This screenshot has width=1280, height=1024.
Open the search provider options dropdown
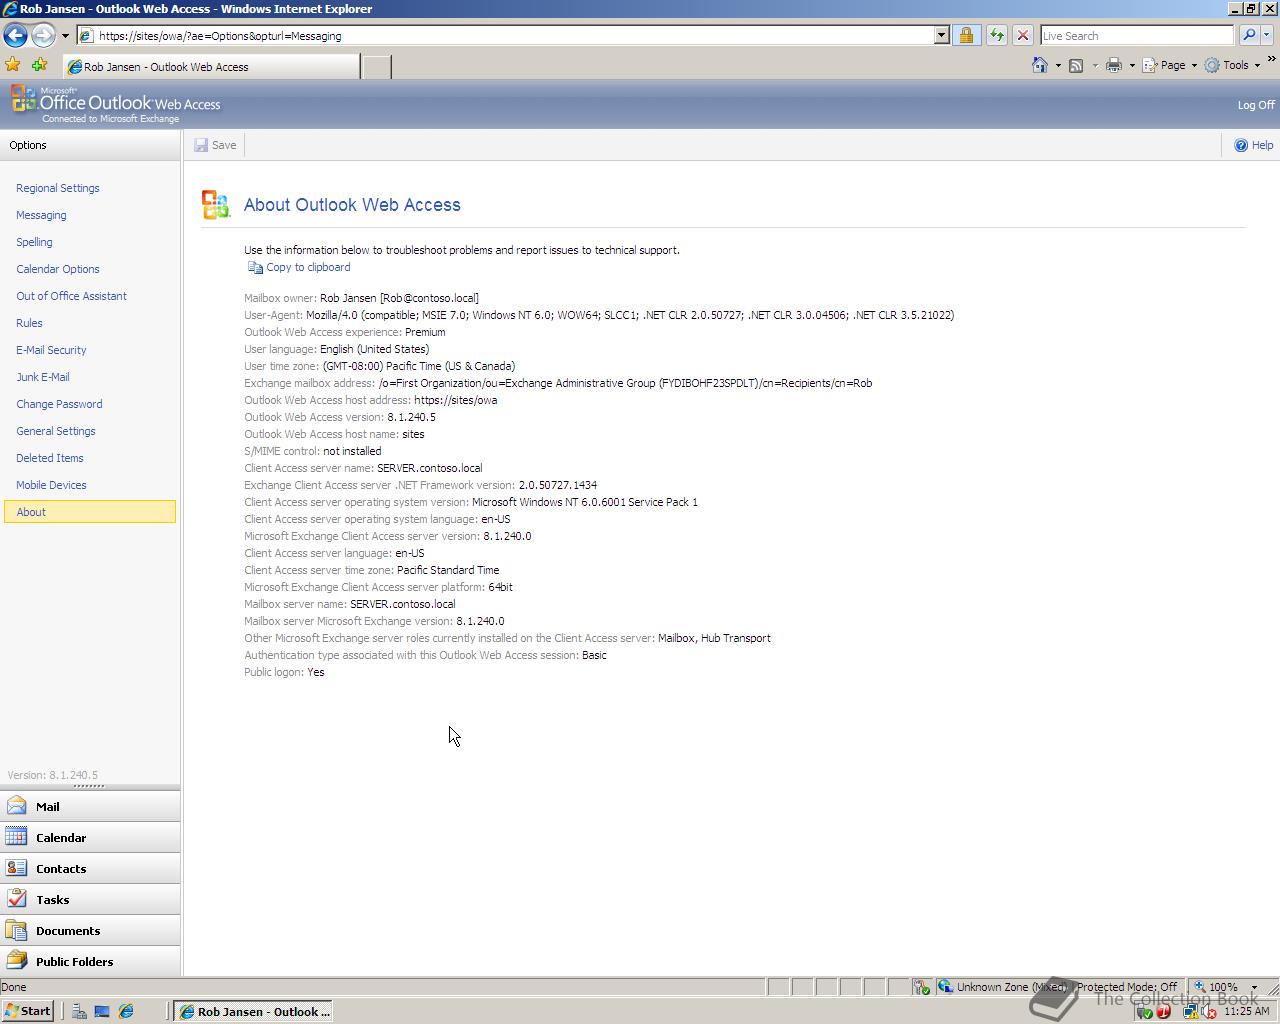pyautogui.click(x=1266, y=36)
